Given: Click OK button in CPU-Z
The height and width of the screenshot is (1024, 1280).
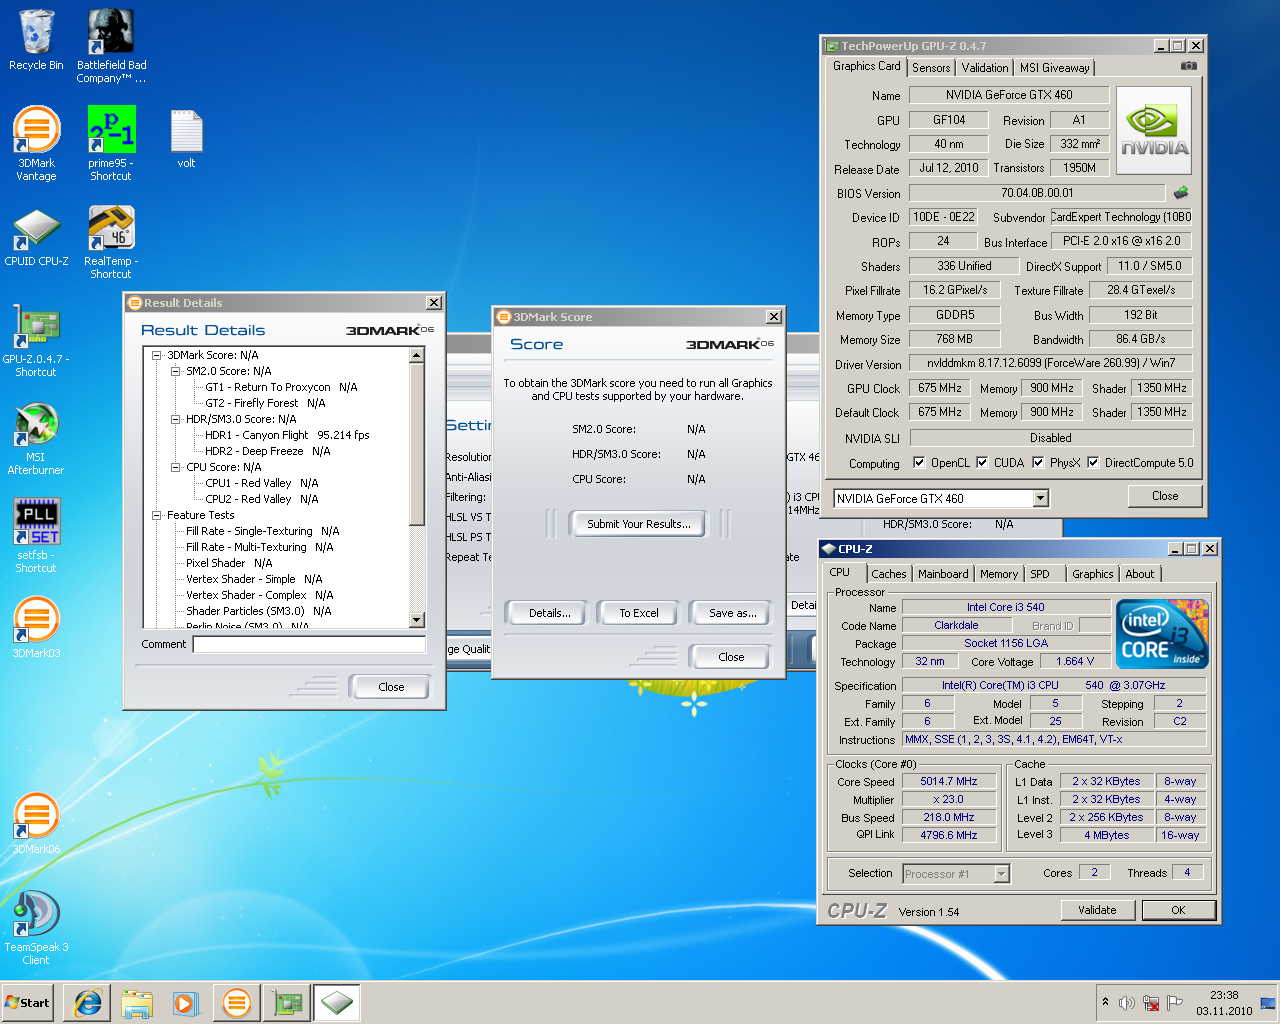Looking at the screenshot, I should click(x=1178, y=910).
